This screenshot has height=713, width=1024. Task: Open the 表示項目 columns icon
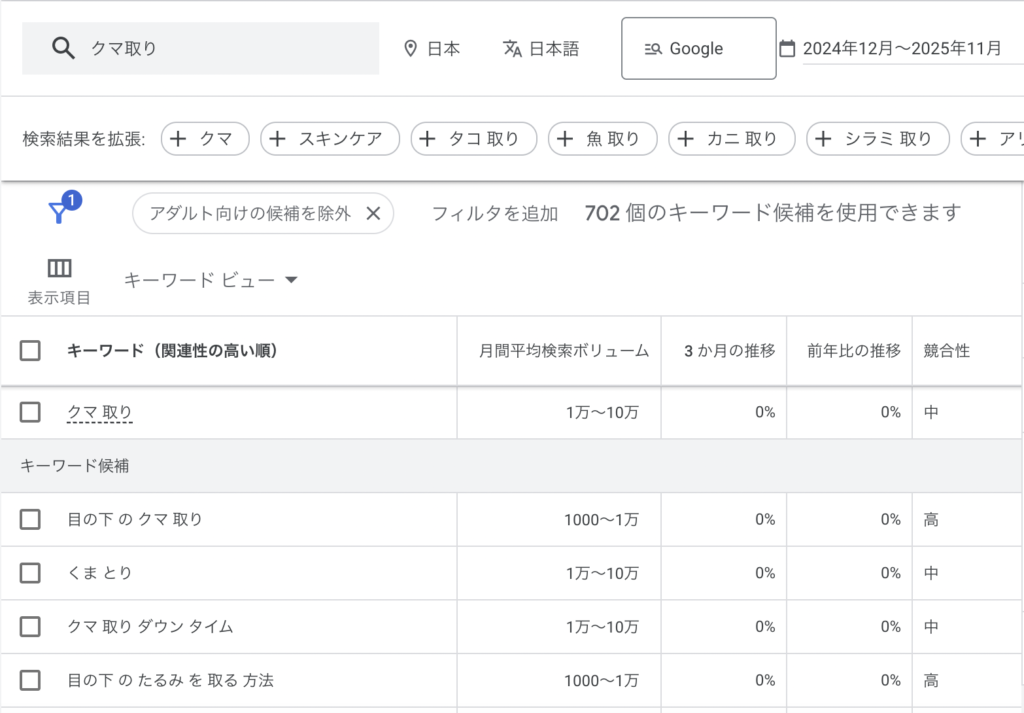(59, 268)
